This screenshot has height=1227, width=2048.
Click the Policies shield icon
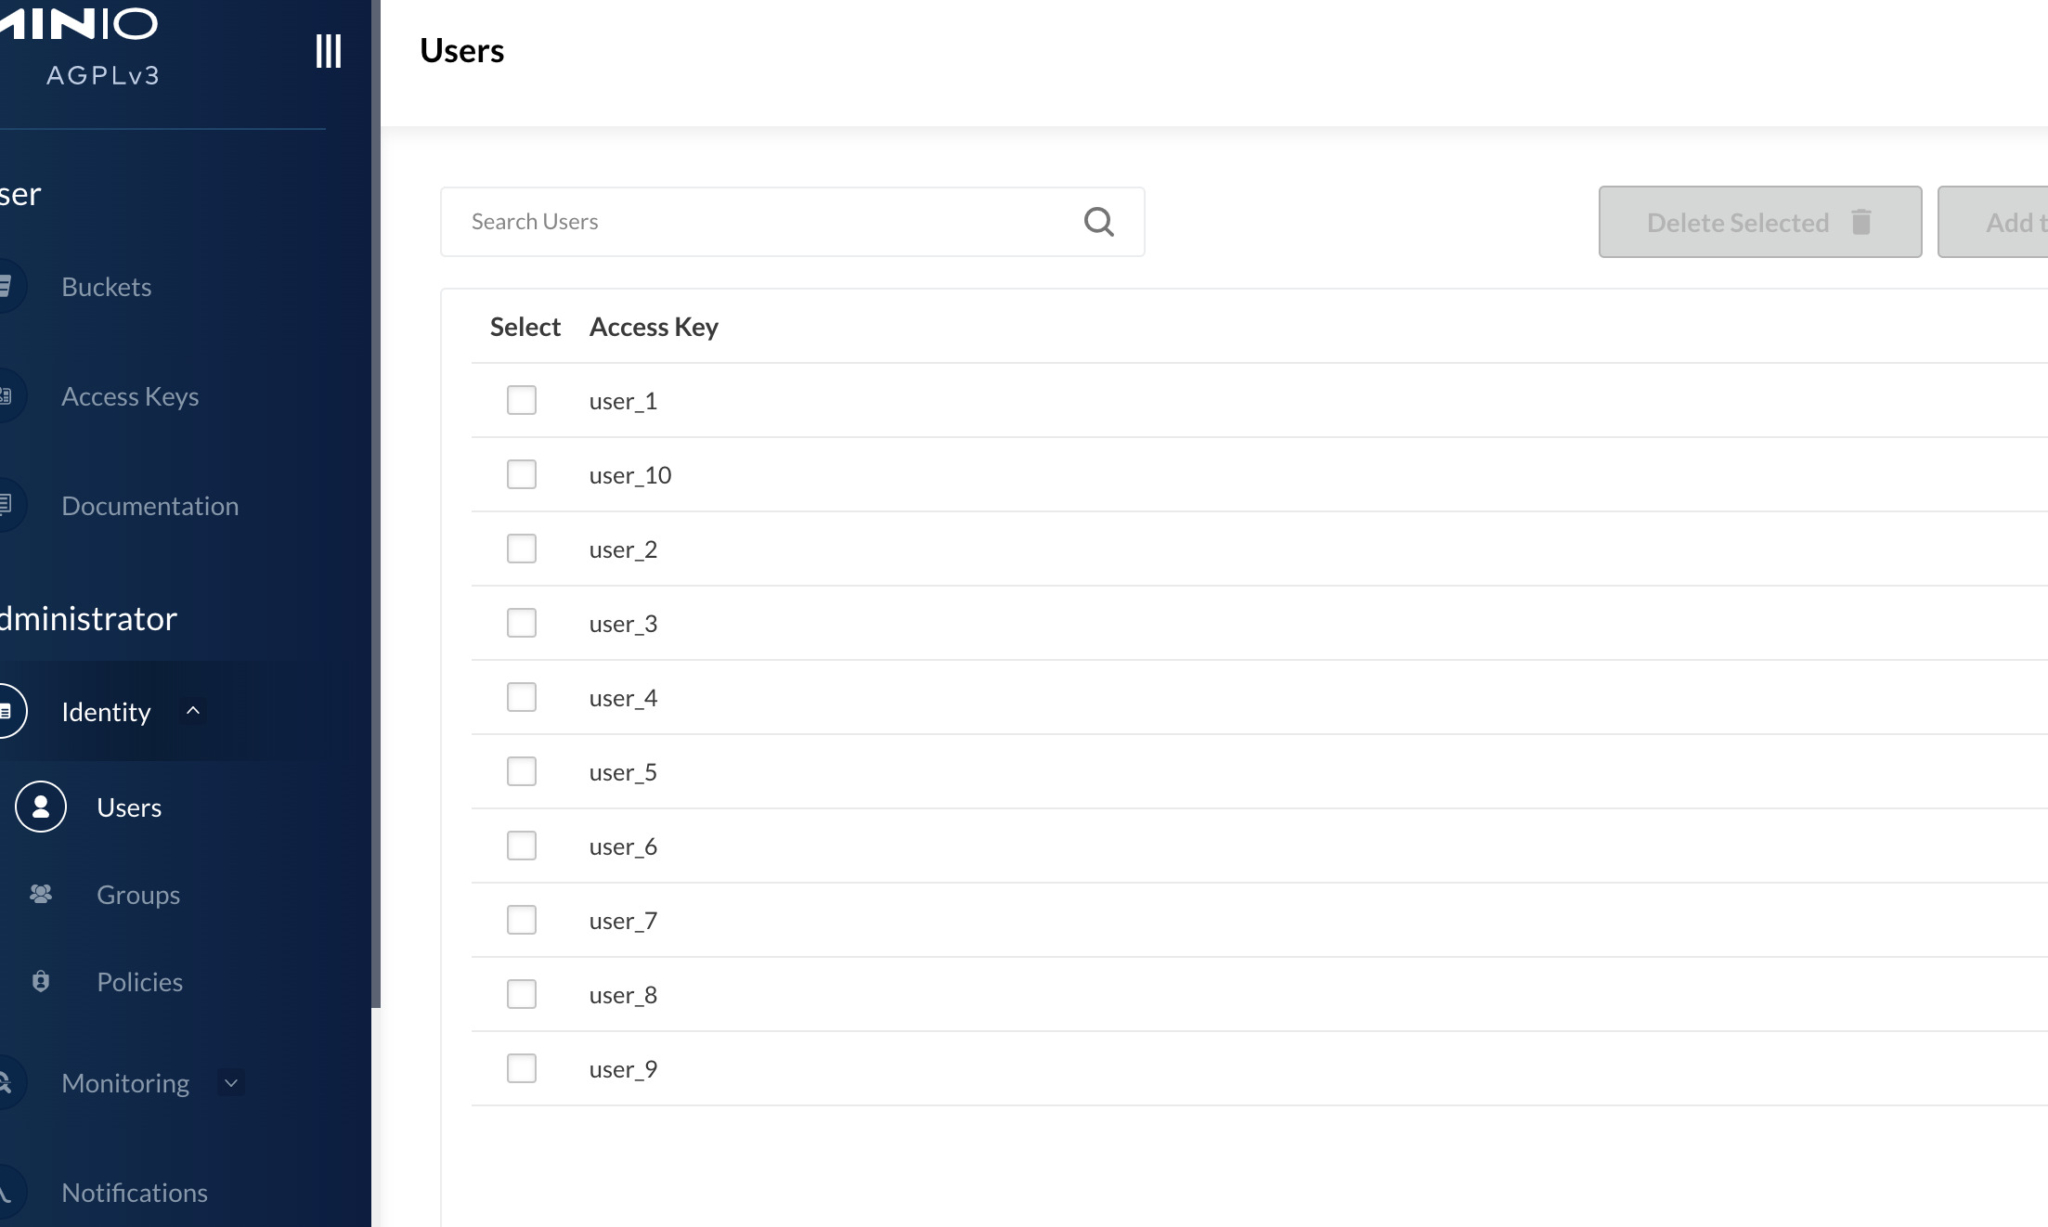[x=41, y=981]
